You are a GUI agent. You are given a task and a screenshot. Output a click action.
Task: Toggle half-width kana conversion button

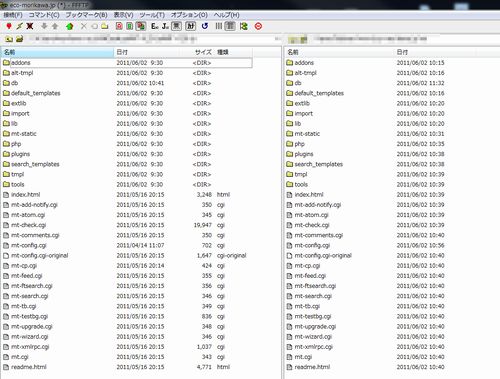(190, 26)
